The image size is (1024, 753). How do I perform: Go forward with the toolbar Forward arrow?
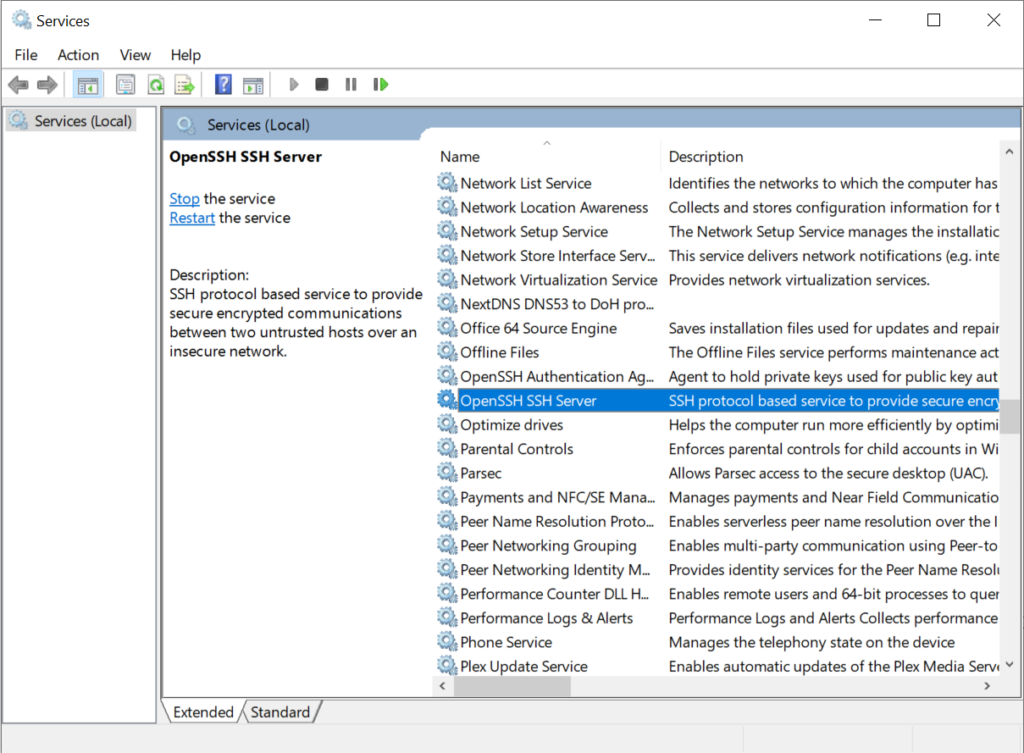coord(47,84)
